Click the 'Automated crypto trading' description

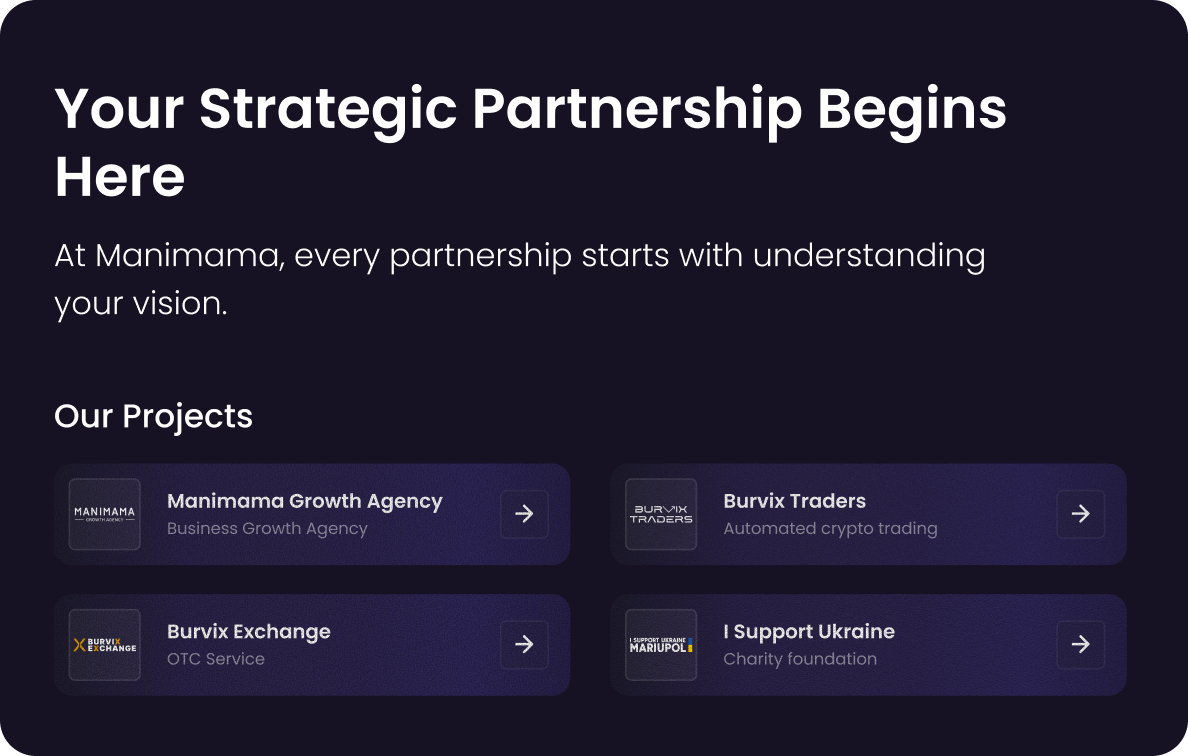point(830,528)
